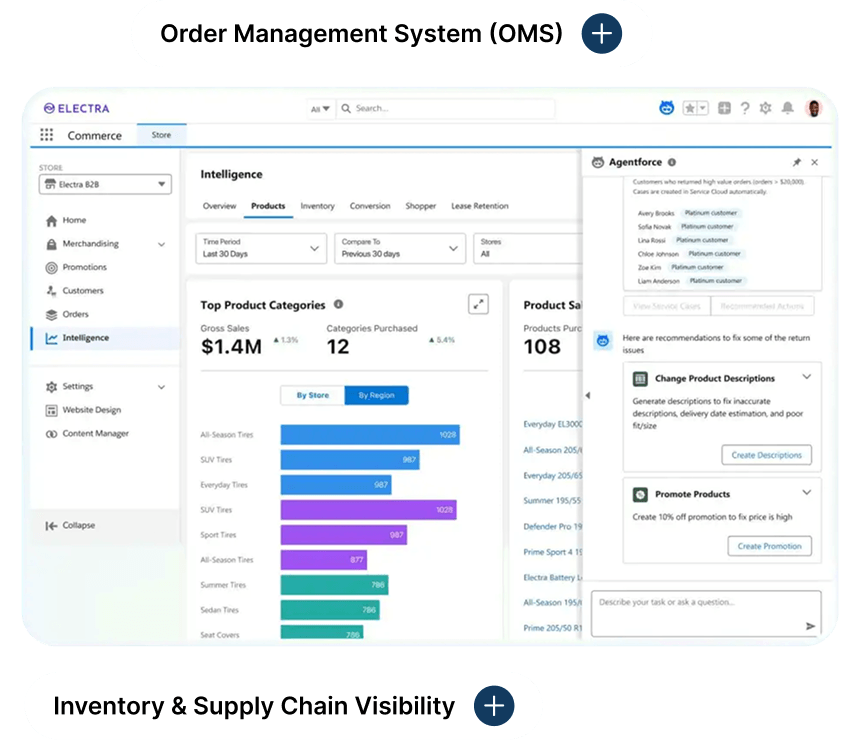This screenshot has width=859, height=740.
Task: Open the notifications bell icon
Action: (x=787, y=108)
